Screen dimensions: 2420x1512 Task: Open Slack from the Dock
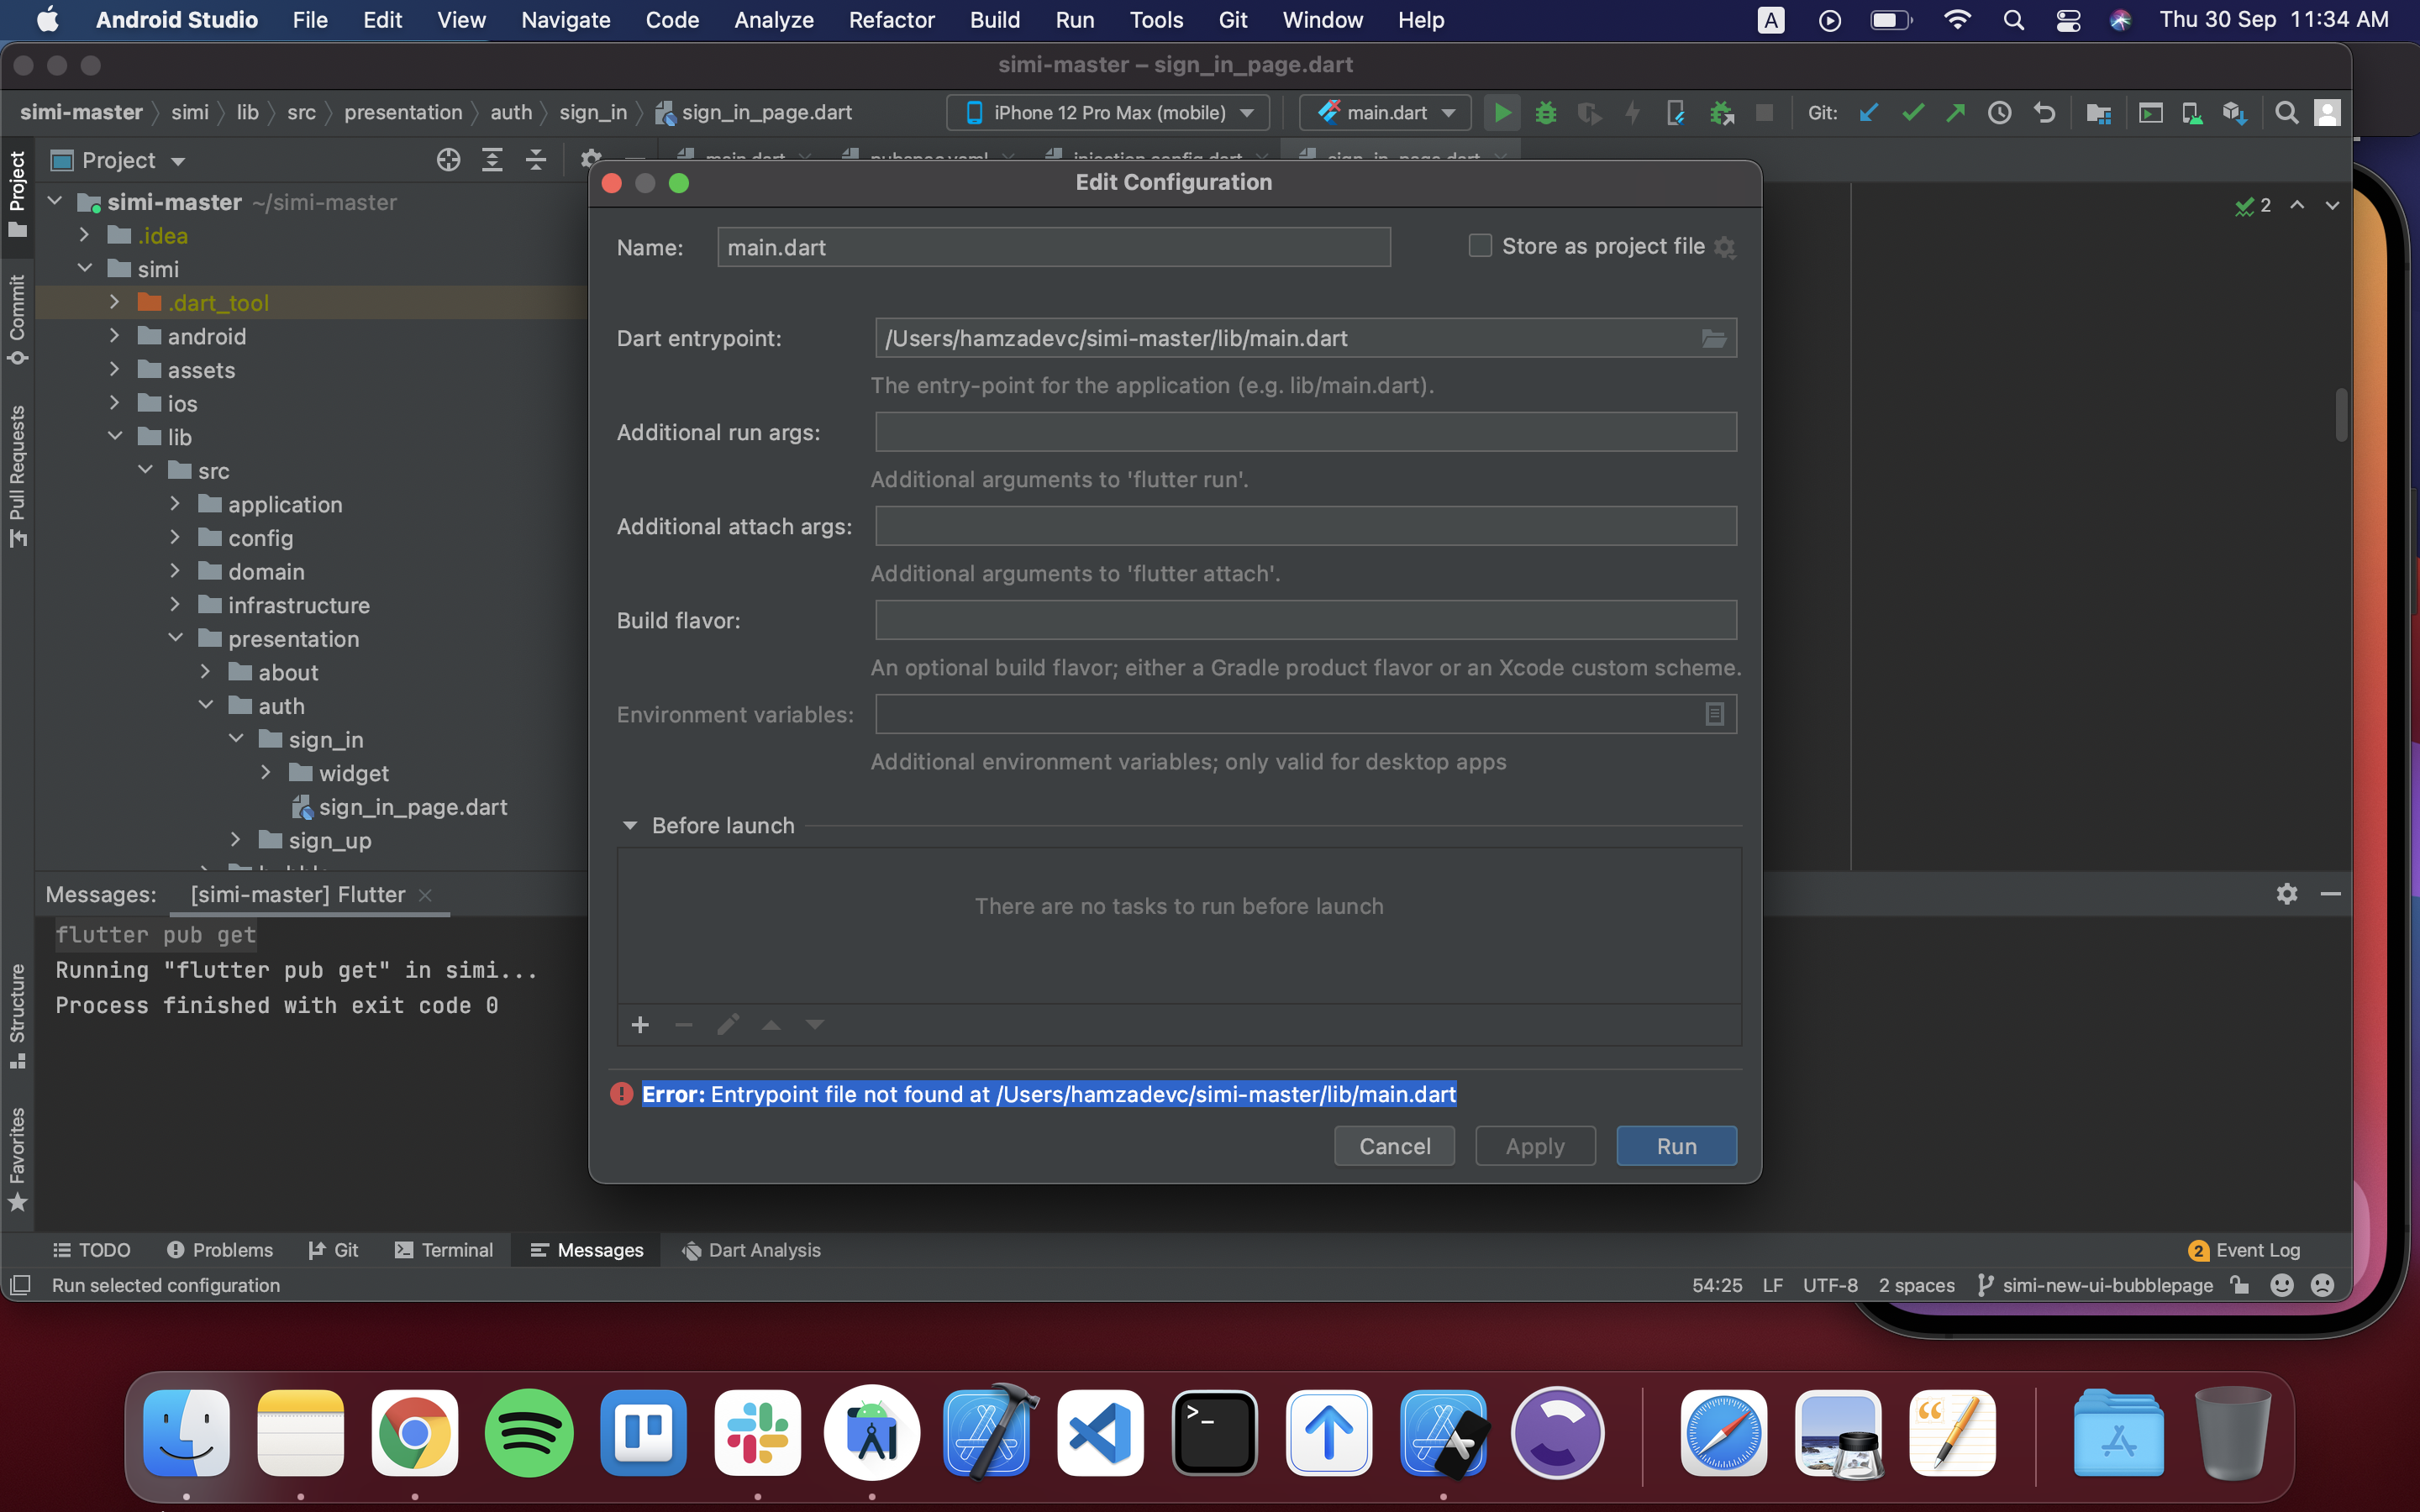pos(757,1433)
